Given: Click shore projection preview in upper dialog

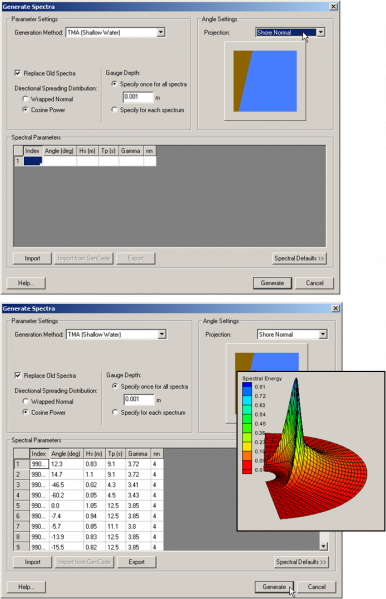Looking at the screenshot, I should [265, 81].
